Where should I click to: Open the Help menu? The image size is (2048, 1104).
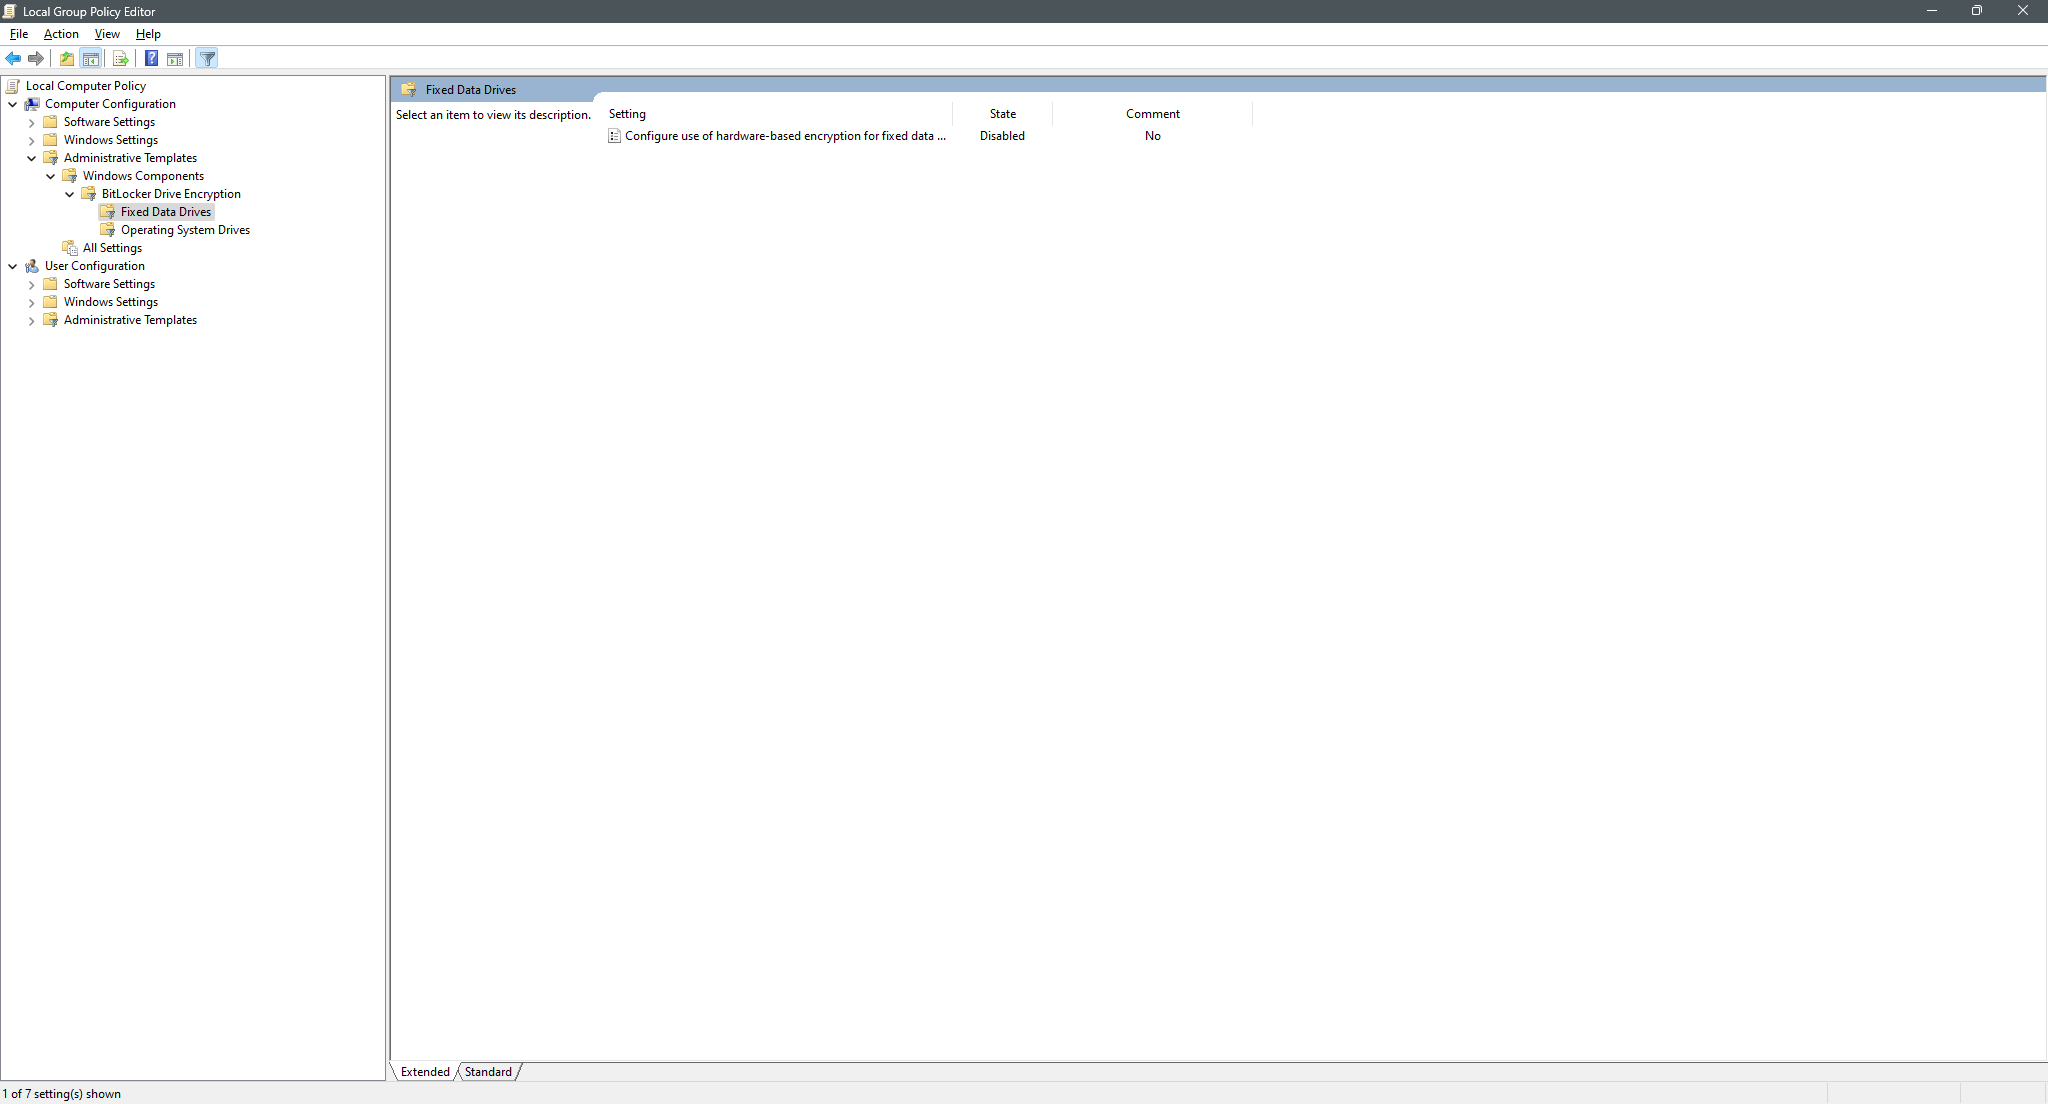coord(148,34)
